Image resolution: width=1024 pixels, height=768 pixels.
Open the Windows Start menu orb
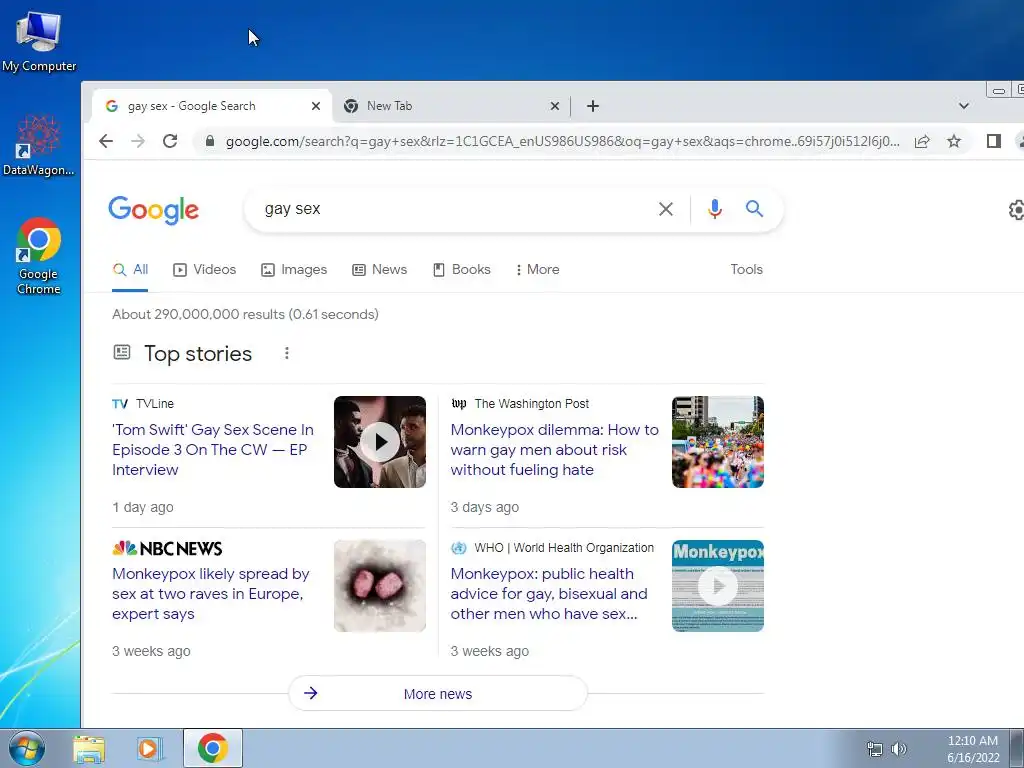point(25,748)
